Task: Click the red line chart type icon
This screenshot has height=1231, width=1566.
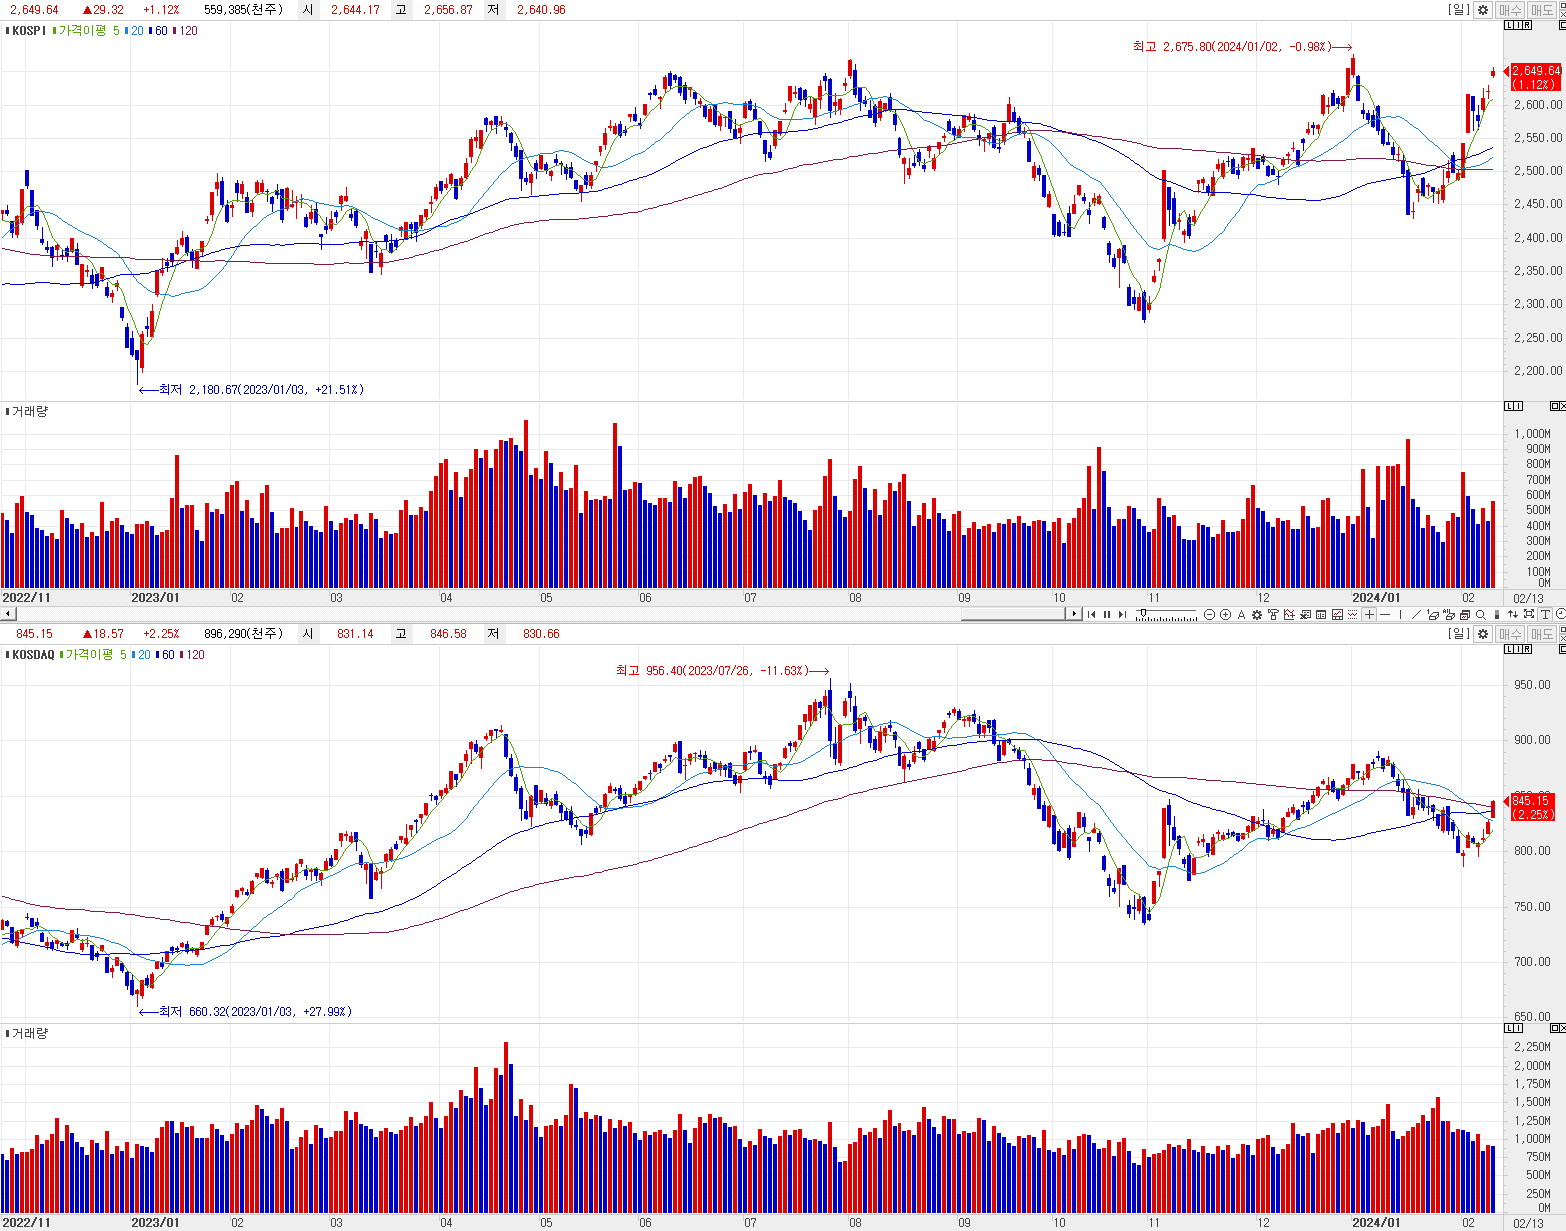Action: pos(1337,614)
